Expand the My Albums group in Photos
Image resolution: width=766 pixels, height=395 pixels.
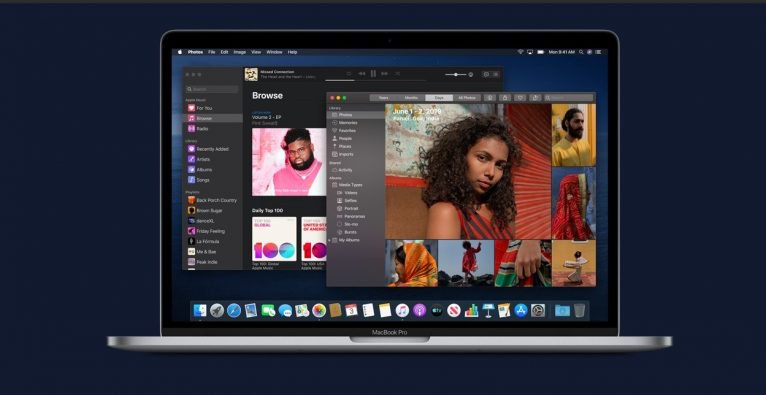coord(329,240)
